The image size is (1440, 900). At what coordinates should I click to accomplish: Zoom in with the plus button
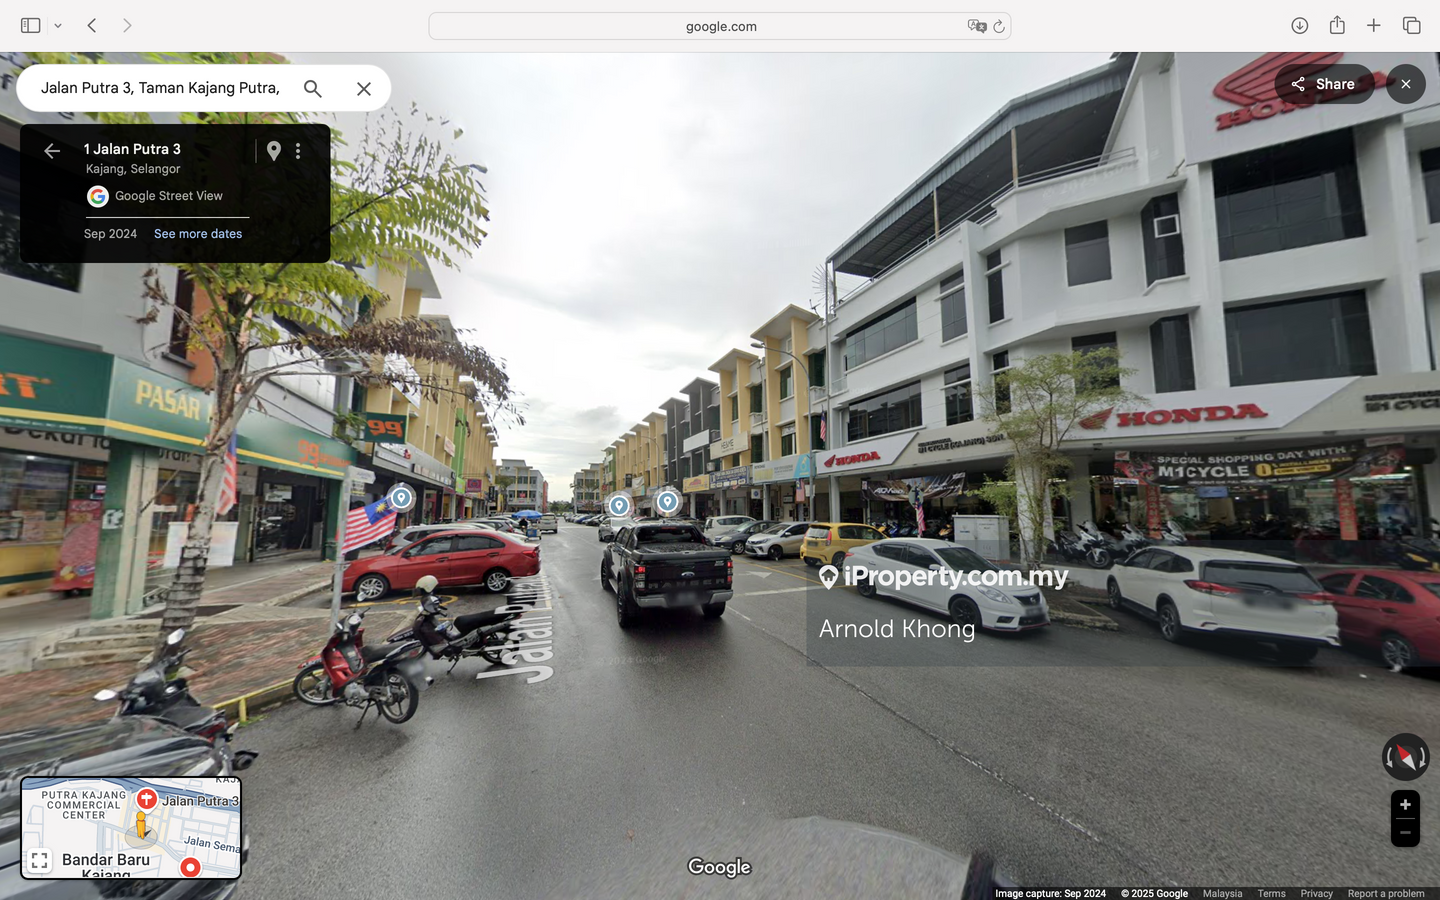[x=1405, y=805]
